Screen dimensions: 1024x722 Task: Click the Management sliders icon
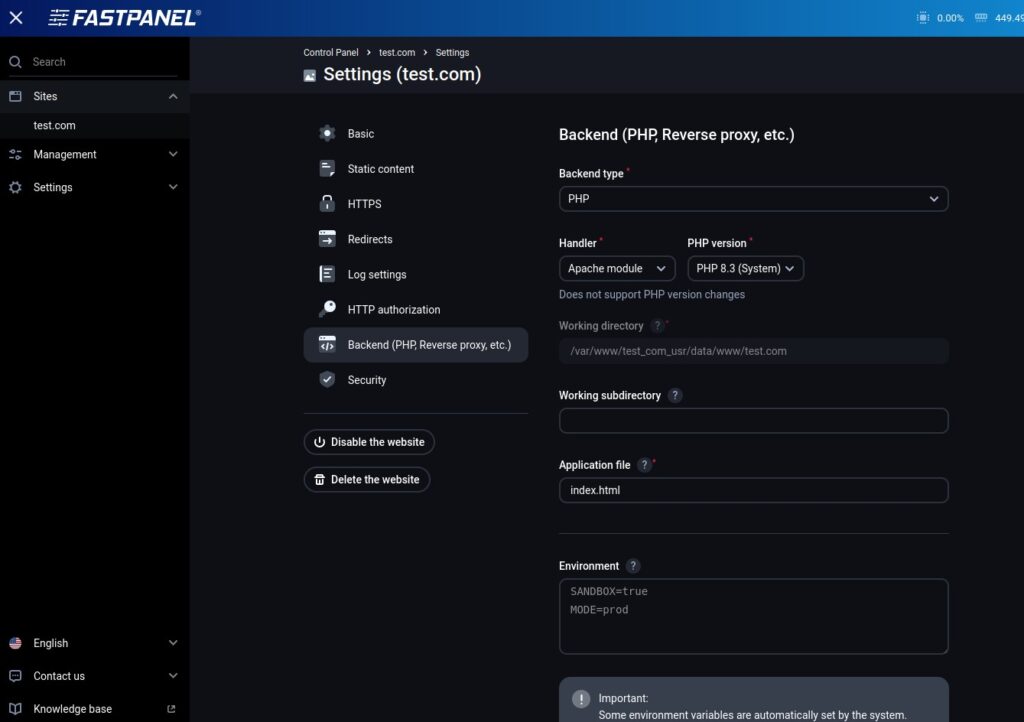tap(15, 155)
